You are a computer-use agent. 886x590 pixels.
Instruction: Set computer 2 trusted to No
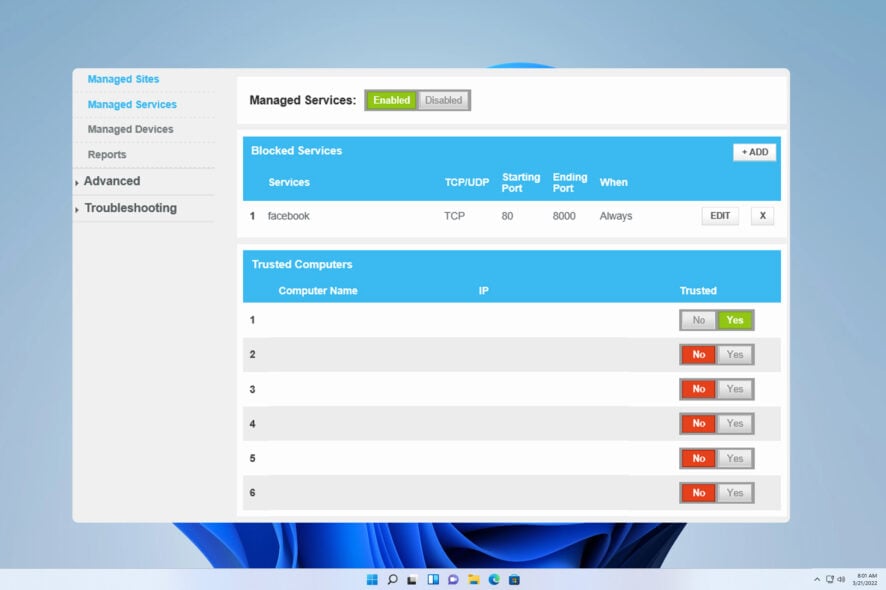click(x=698, y=354)
